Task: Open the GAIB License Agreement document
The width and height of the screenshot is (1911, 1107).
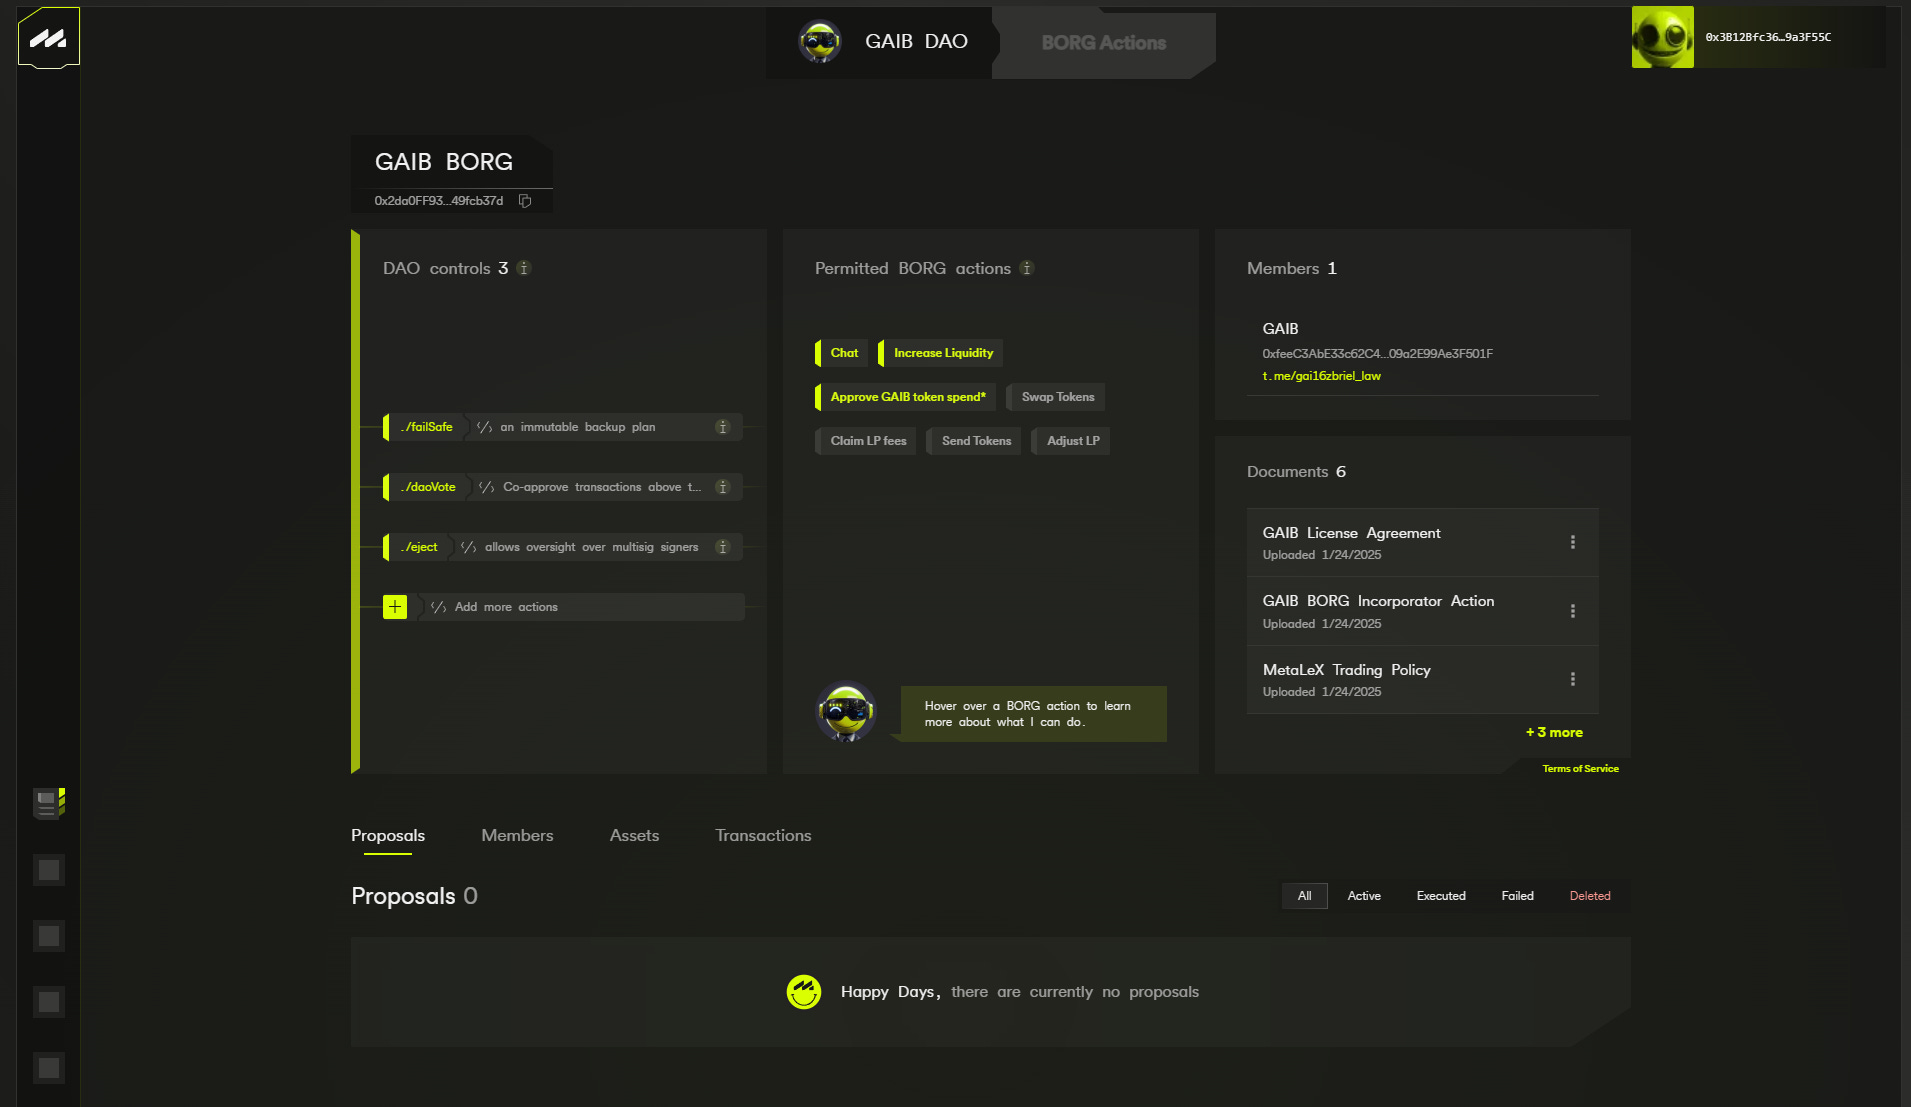Action: coord(1351,533)
